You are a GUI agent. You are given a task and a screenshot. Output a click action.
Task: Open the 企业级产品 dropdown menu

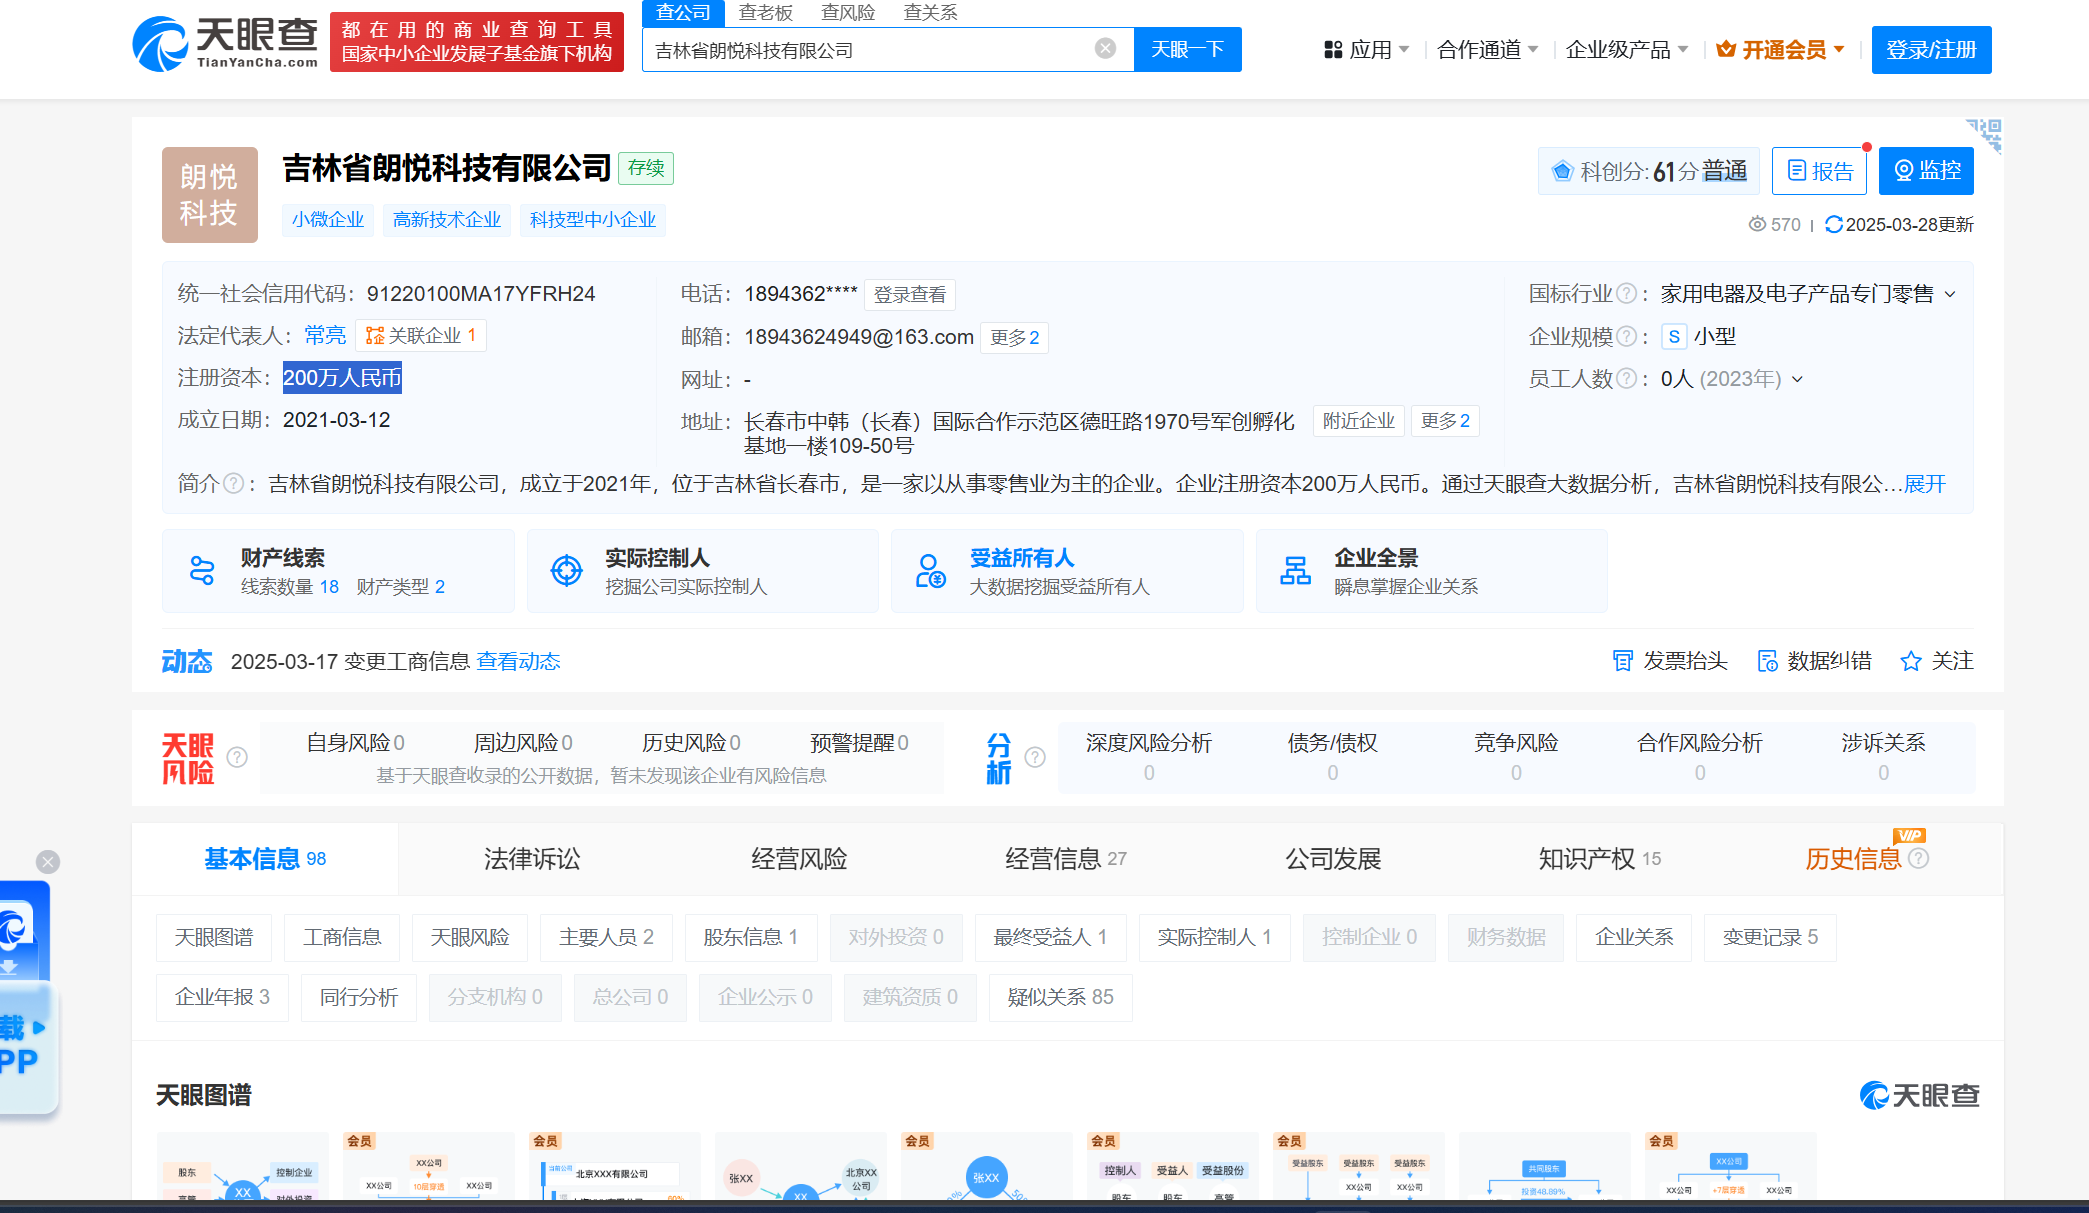click(1627, 49)
